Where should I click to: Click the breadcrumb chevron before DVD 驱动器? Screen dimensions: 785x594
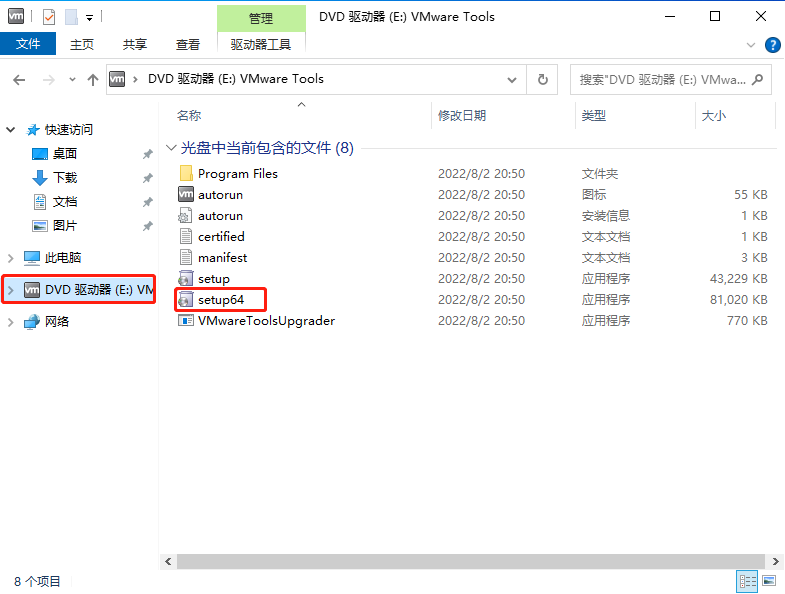click(136, 79)
